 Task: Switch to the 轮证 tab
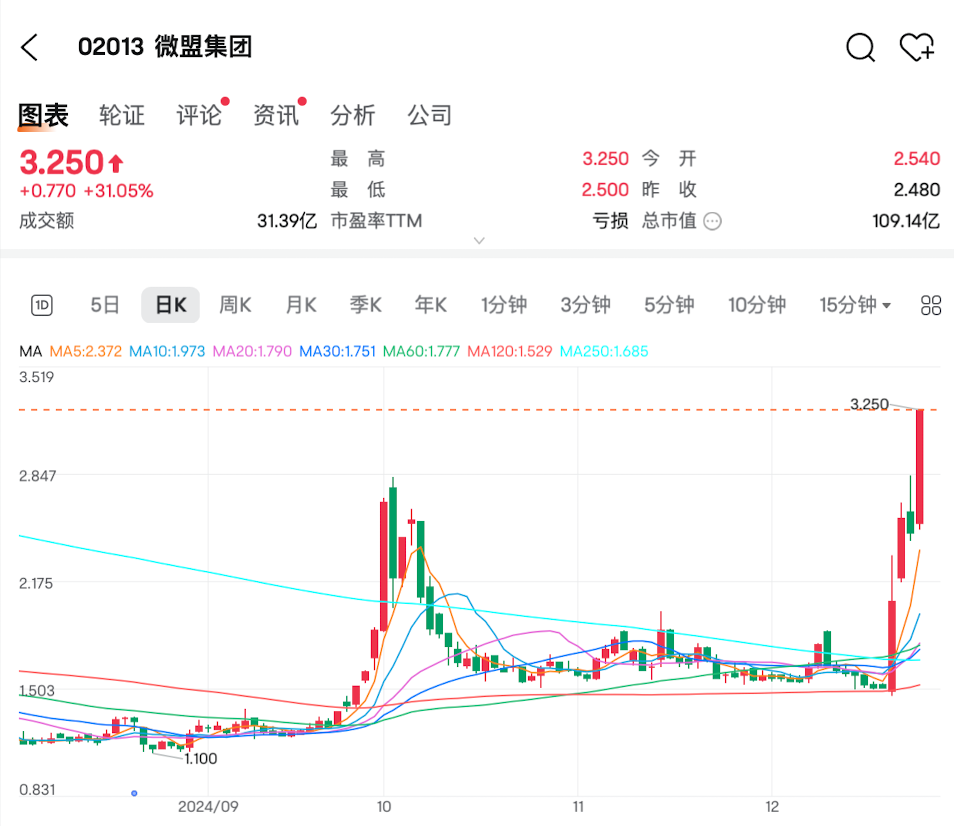122,116
